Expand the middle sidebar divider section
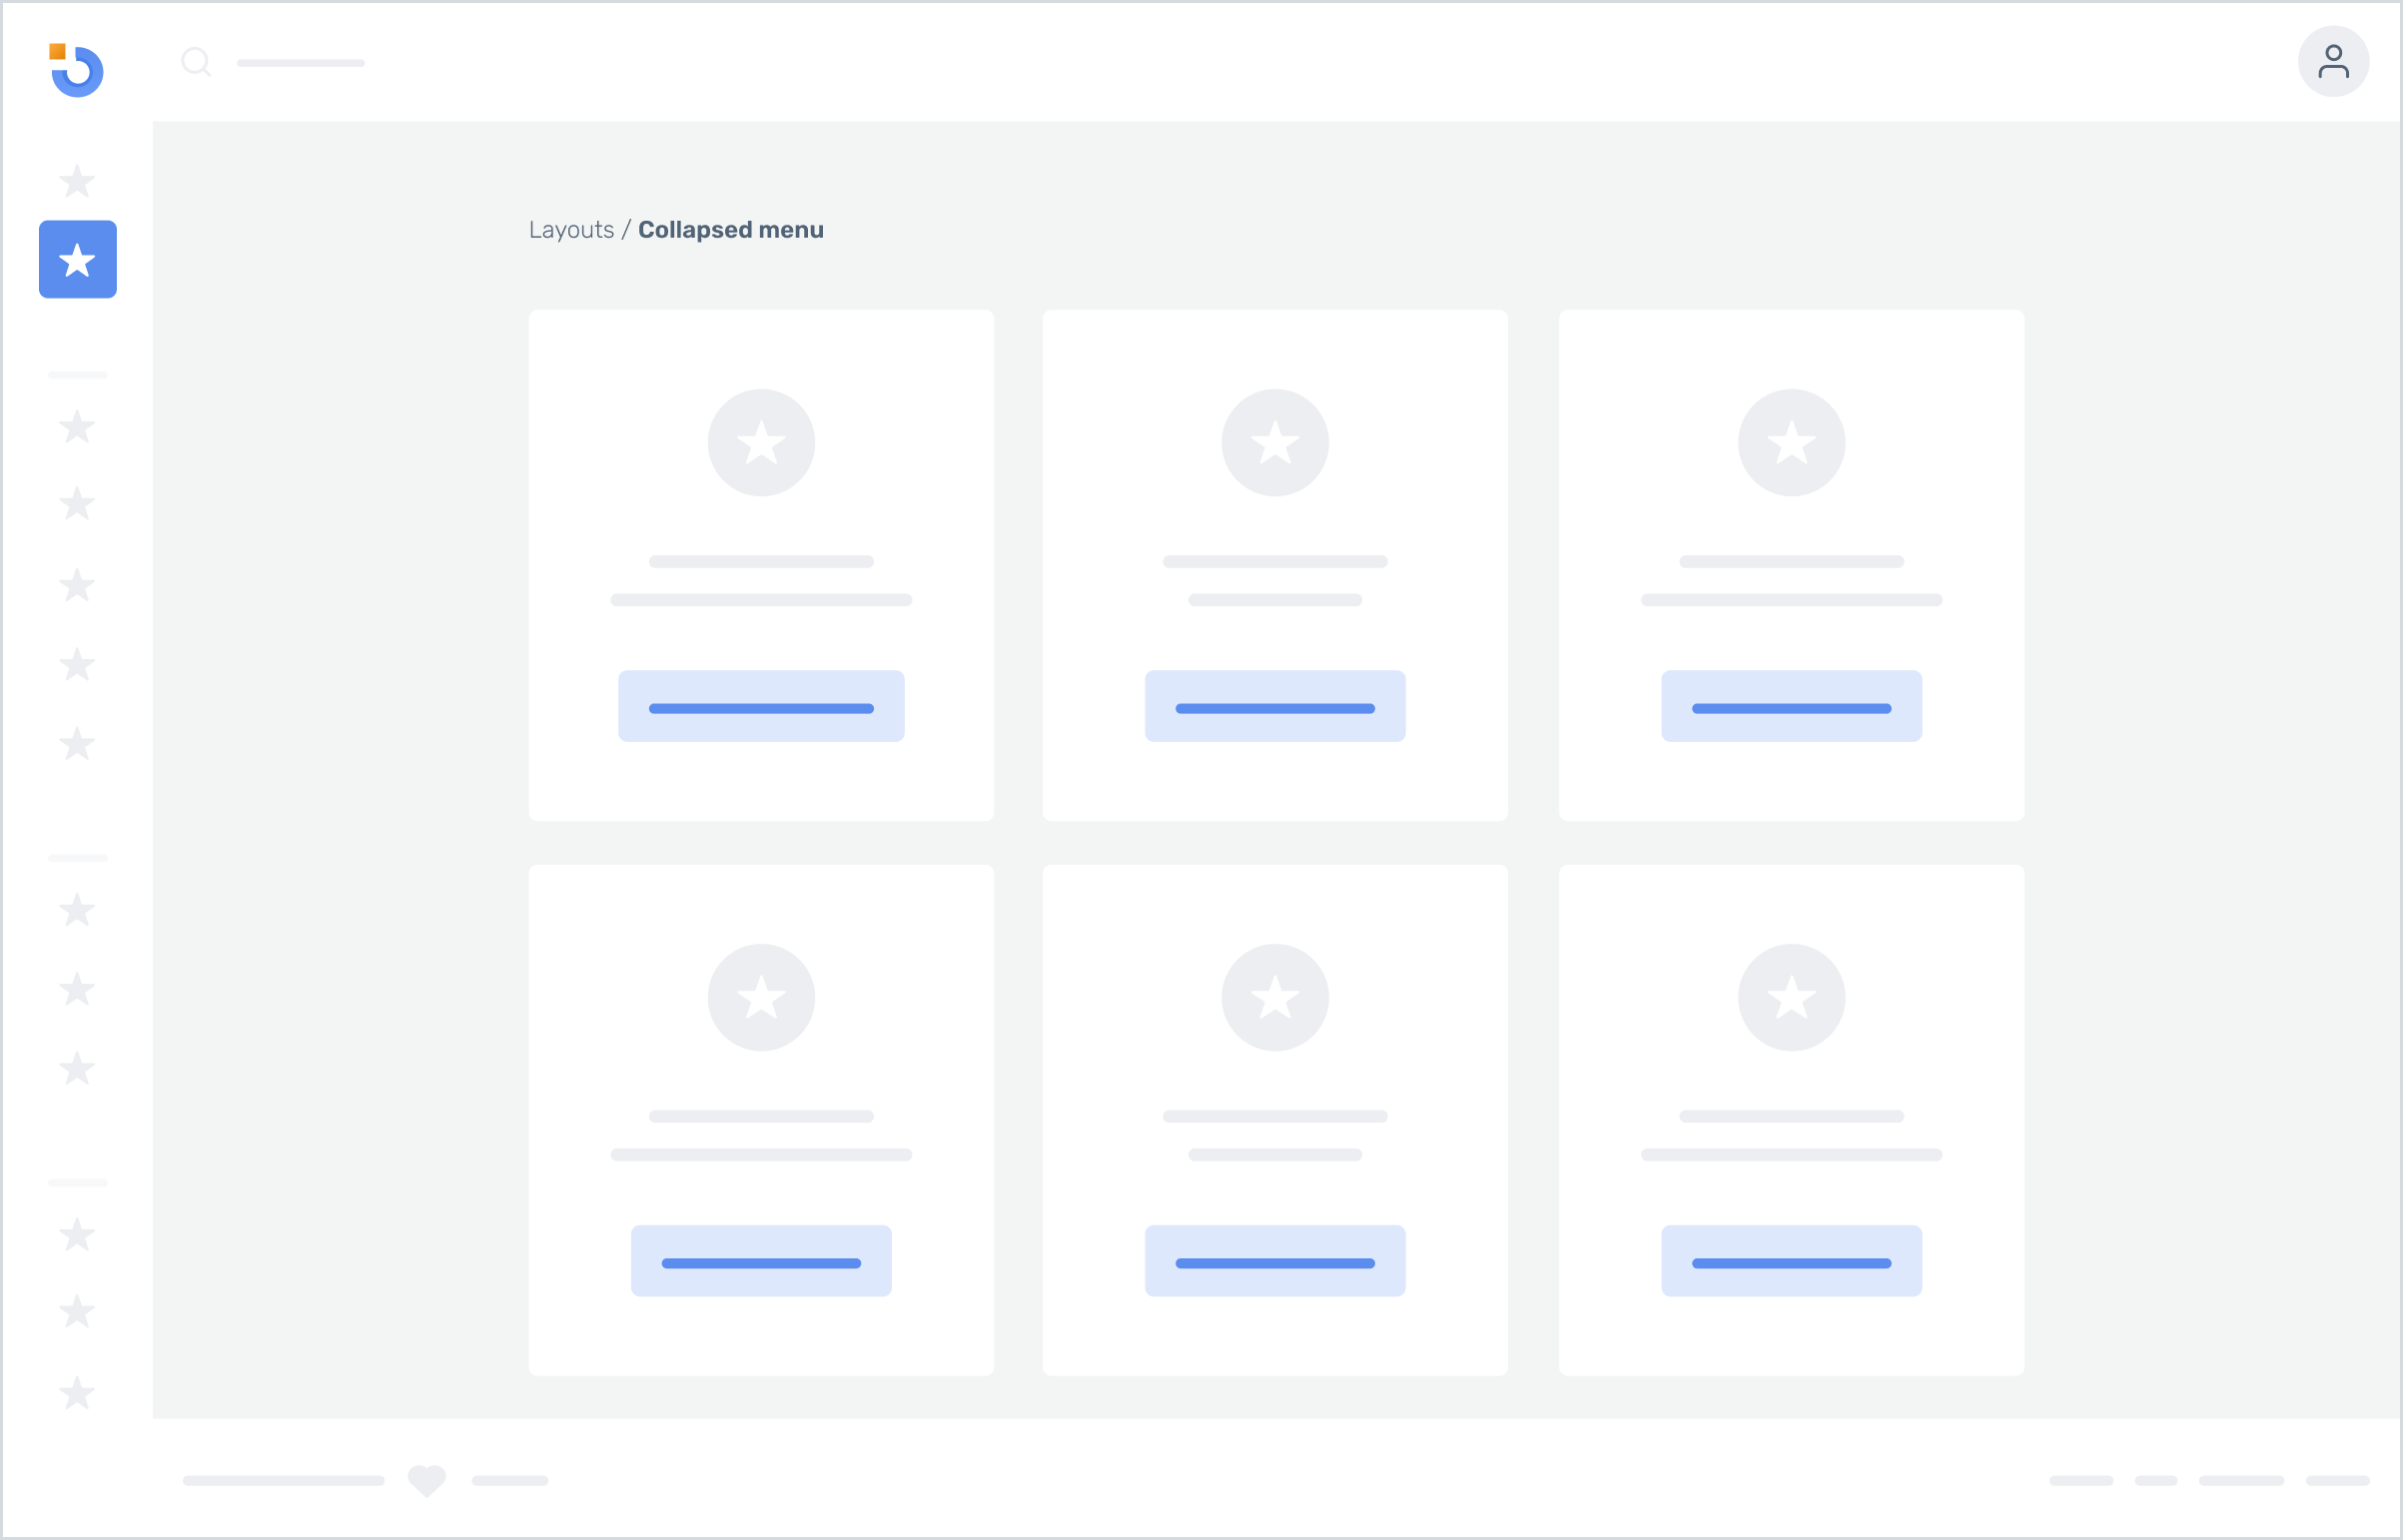 coord(77,857)
